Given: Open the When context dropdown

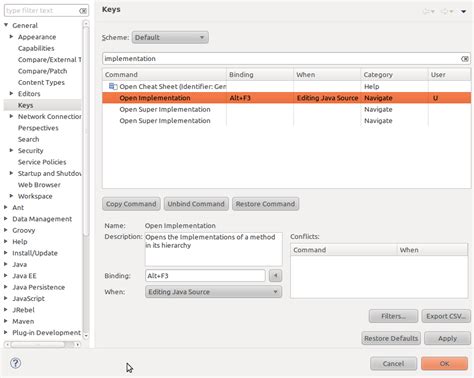Looking at the screenshot, I should tap(213, 292).
